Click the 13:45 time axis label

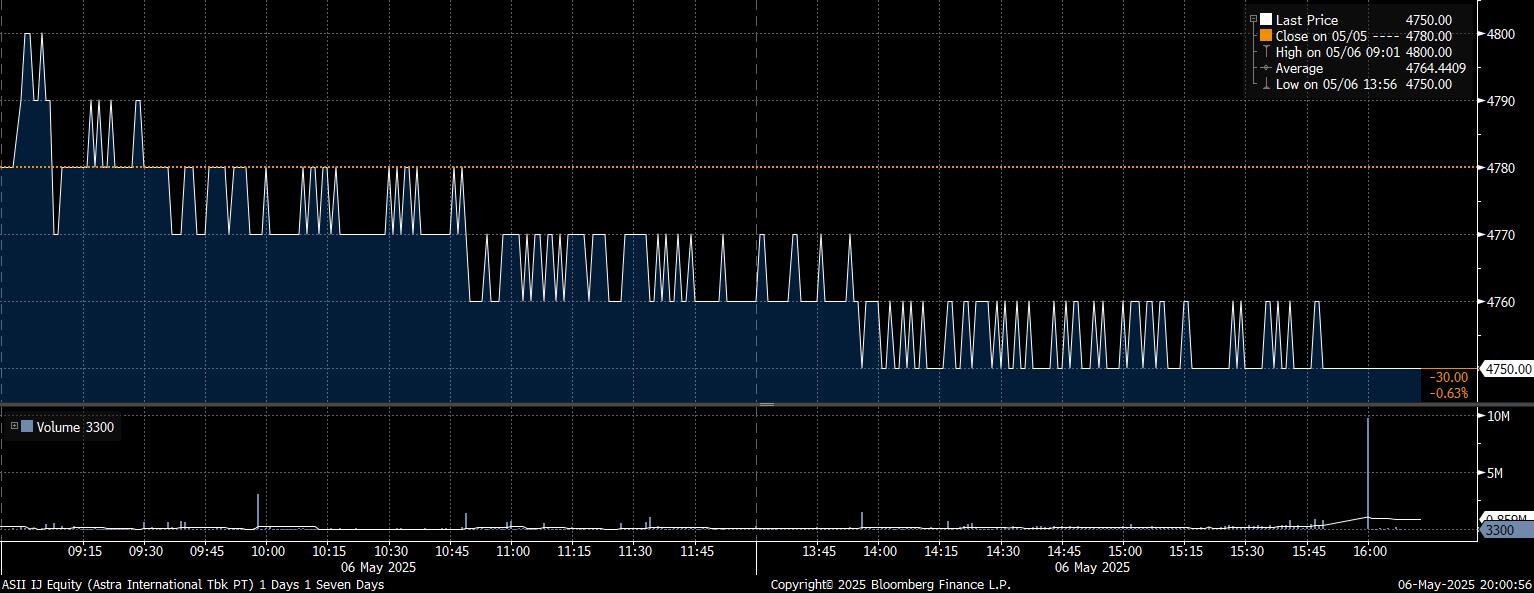(819, 551)
